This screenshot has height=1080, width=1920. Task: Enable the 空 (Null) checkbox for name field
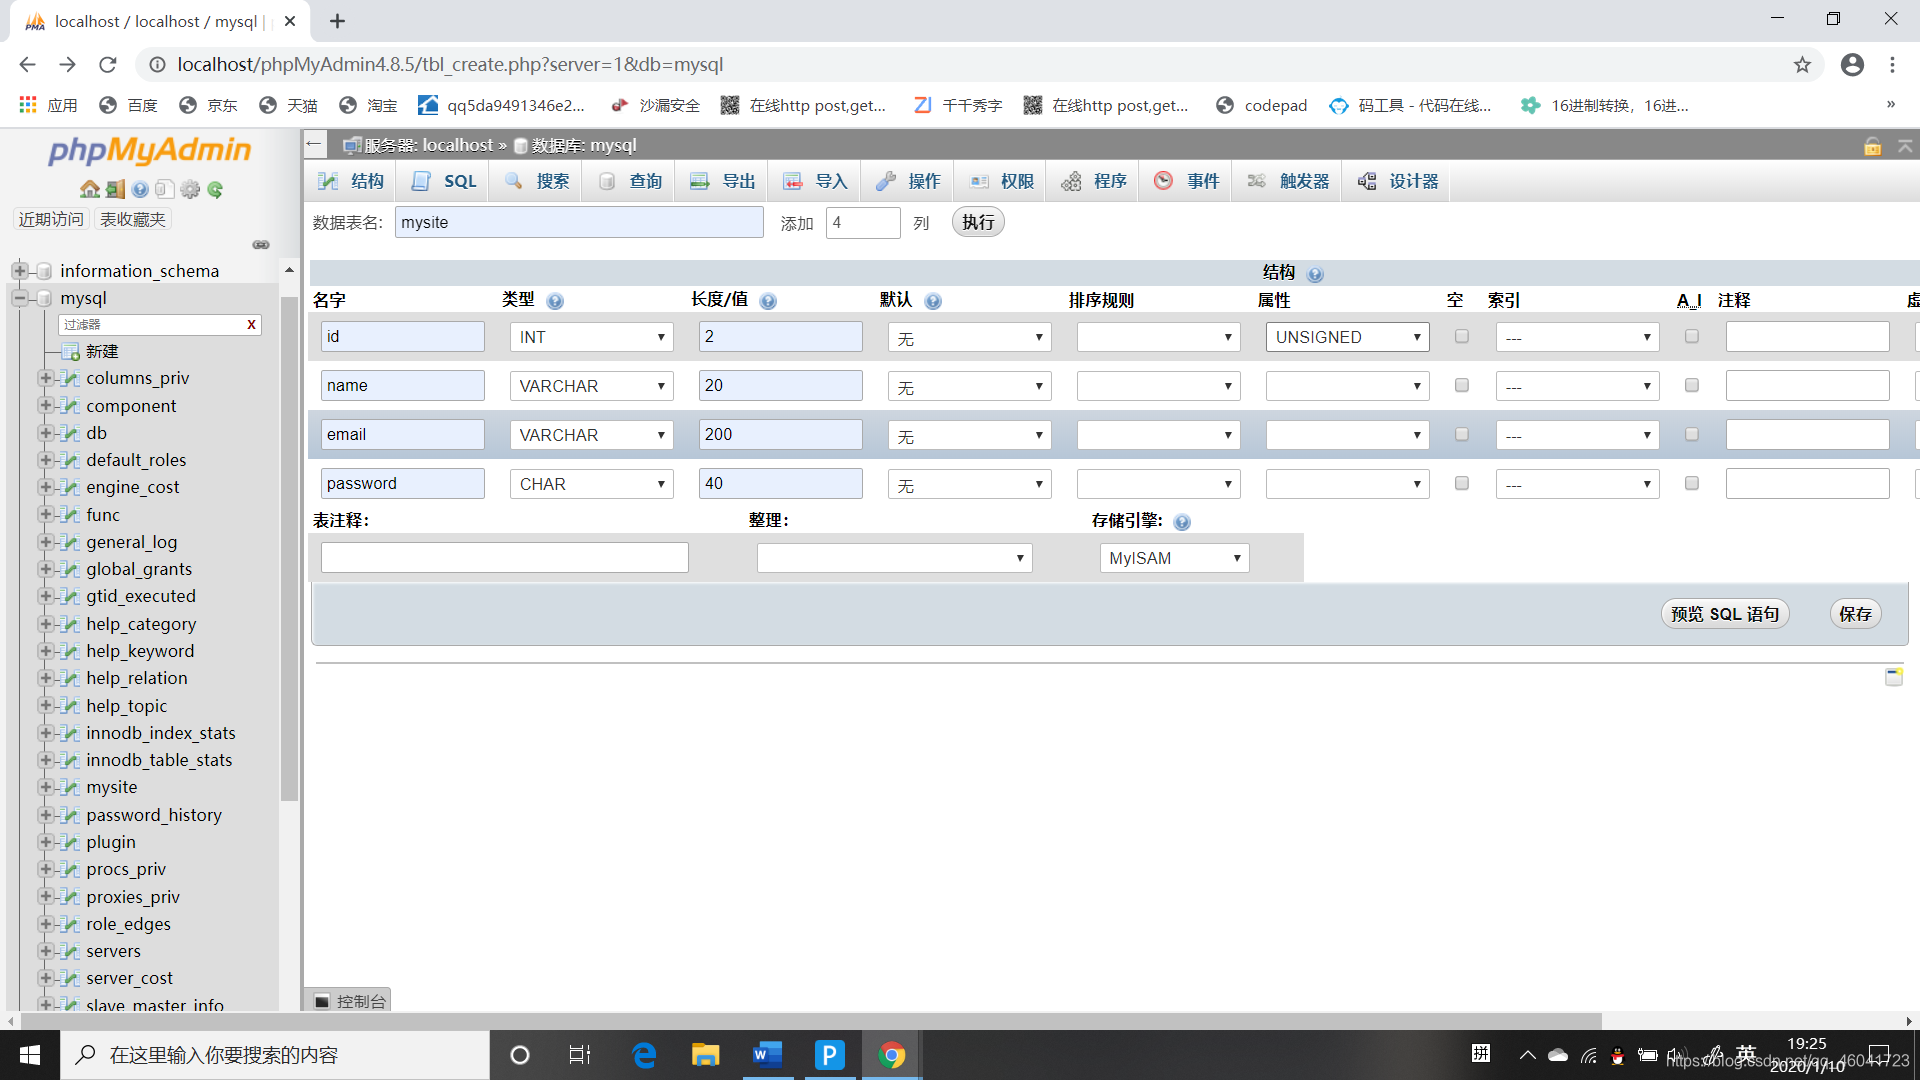1461,385
